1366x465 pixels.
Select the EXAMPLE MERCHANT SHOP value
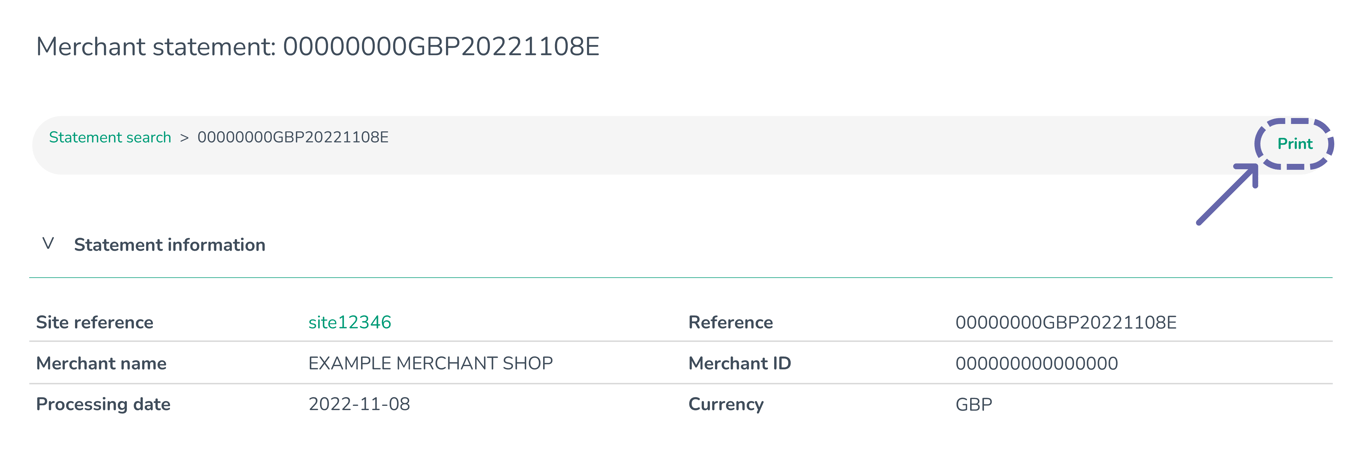(430, 364)
